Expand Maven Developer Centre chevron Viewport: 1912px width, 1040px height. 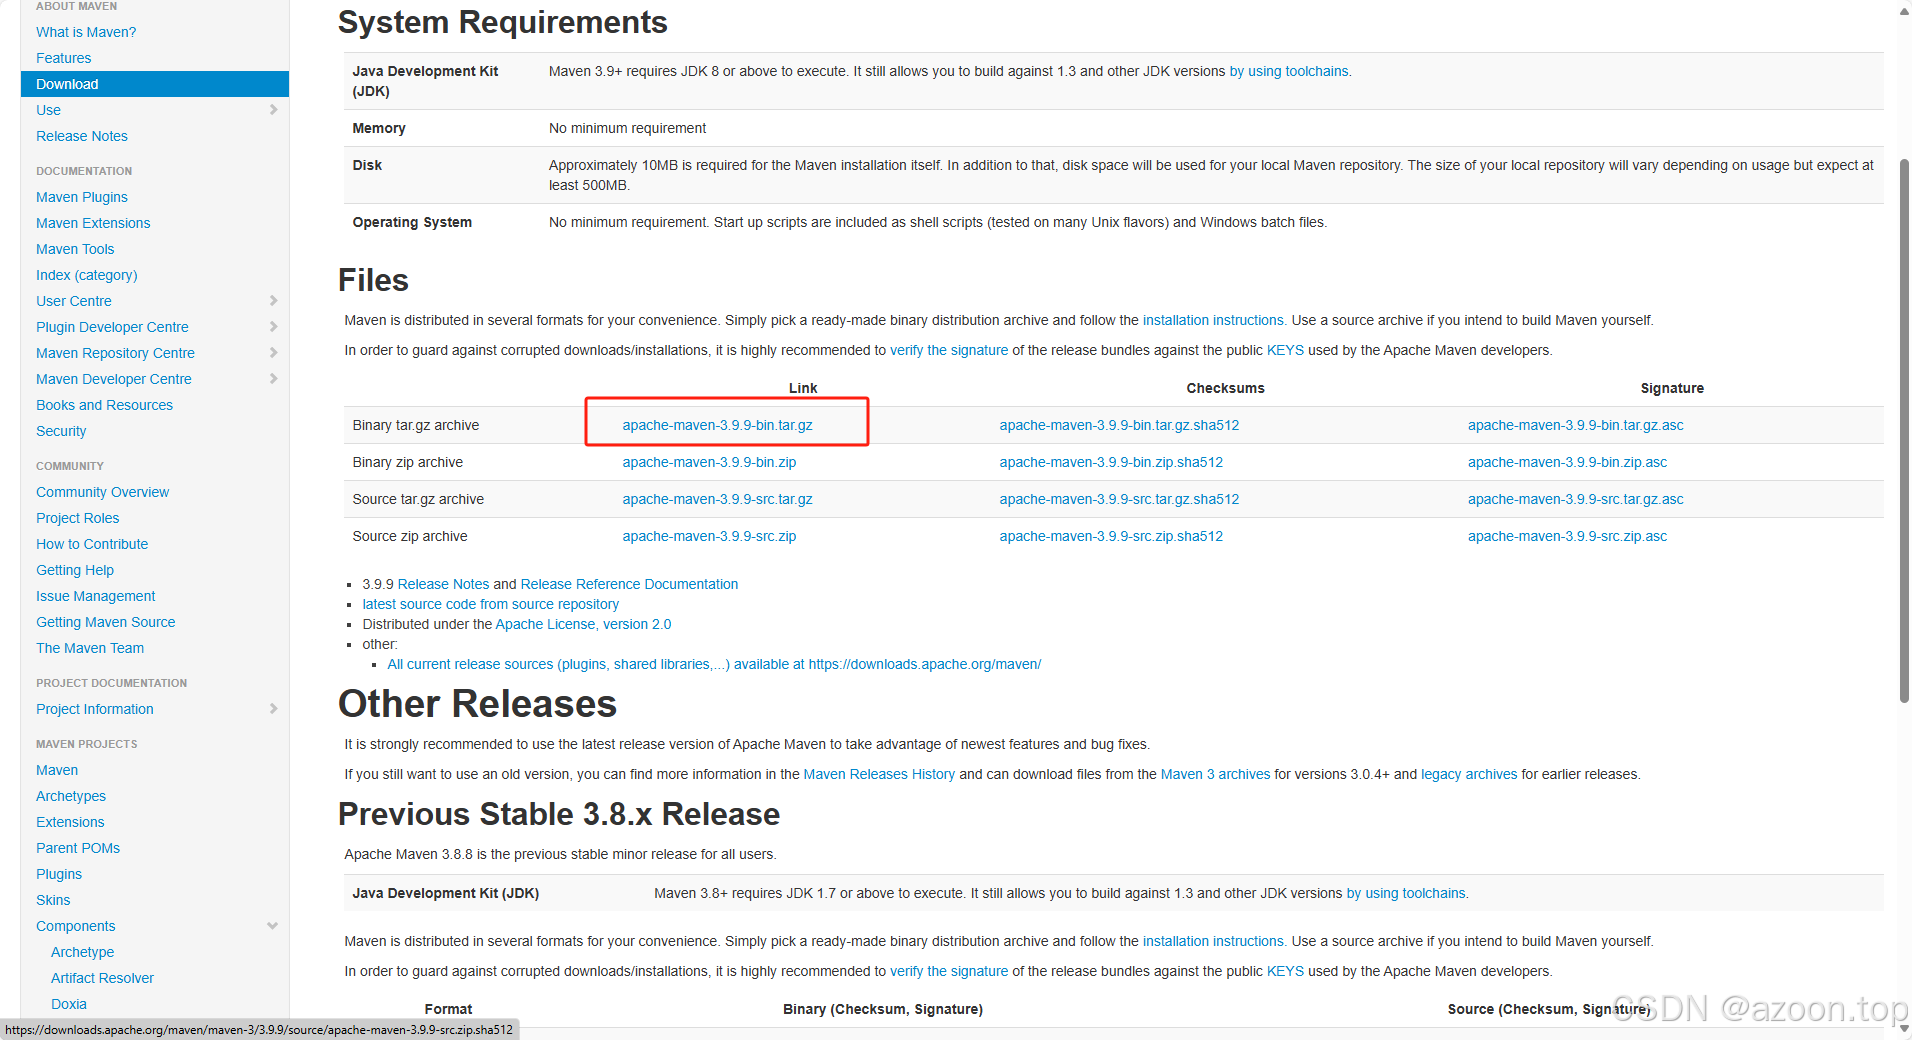click(273, 379)
